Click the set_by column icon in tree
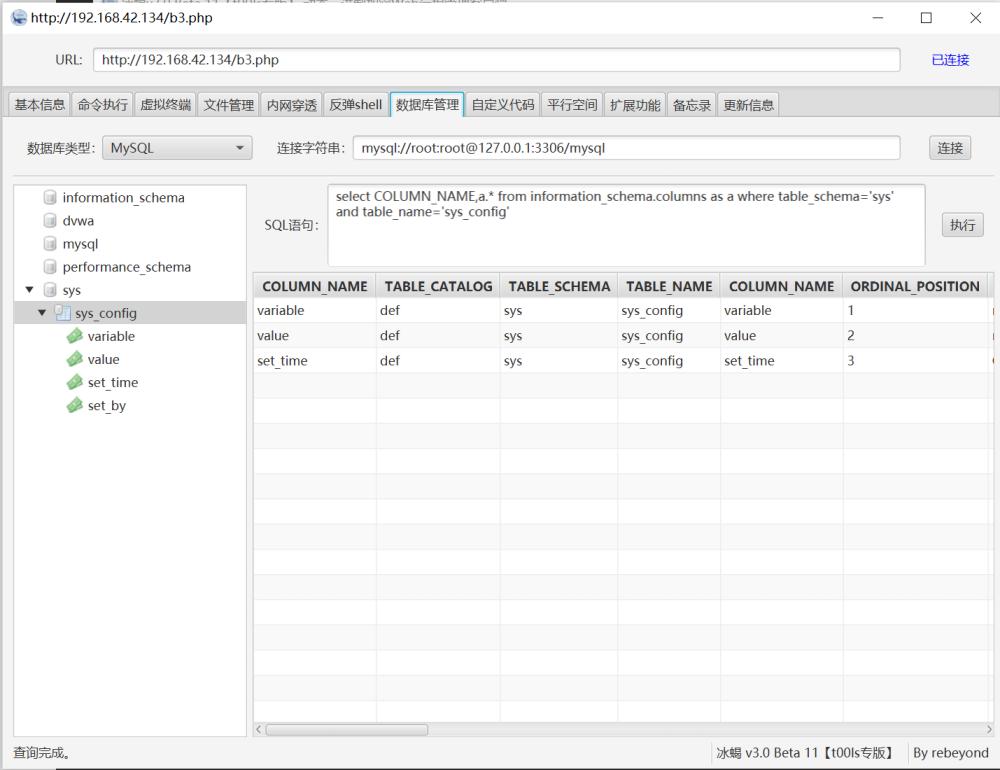The image size is (1000, 770). tap(75, 405)
